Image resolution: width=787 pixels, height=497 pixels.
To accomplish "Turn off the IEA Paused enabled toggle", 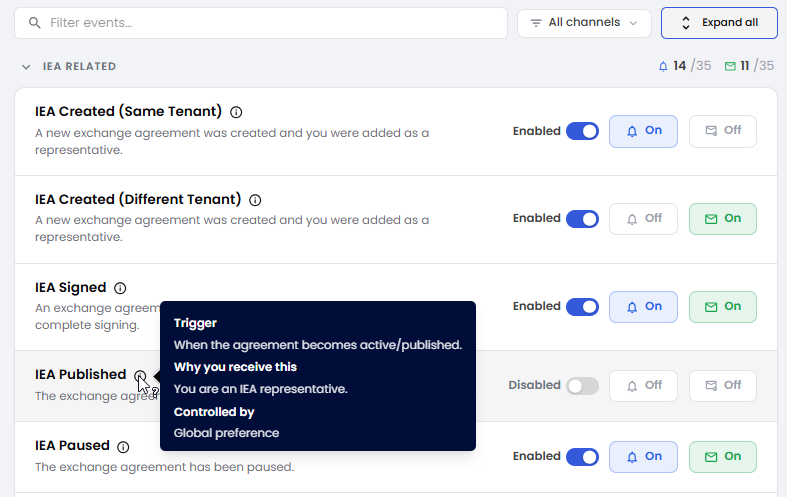I will 582,457.
